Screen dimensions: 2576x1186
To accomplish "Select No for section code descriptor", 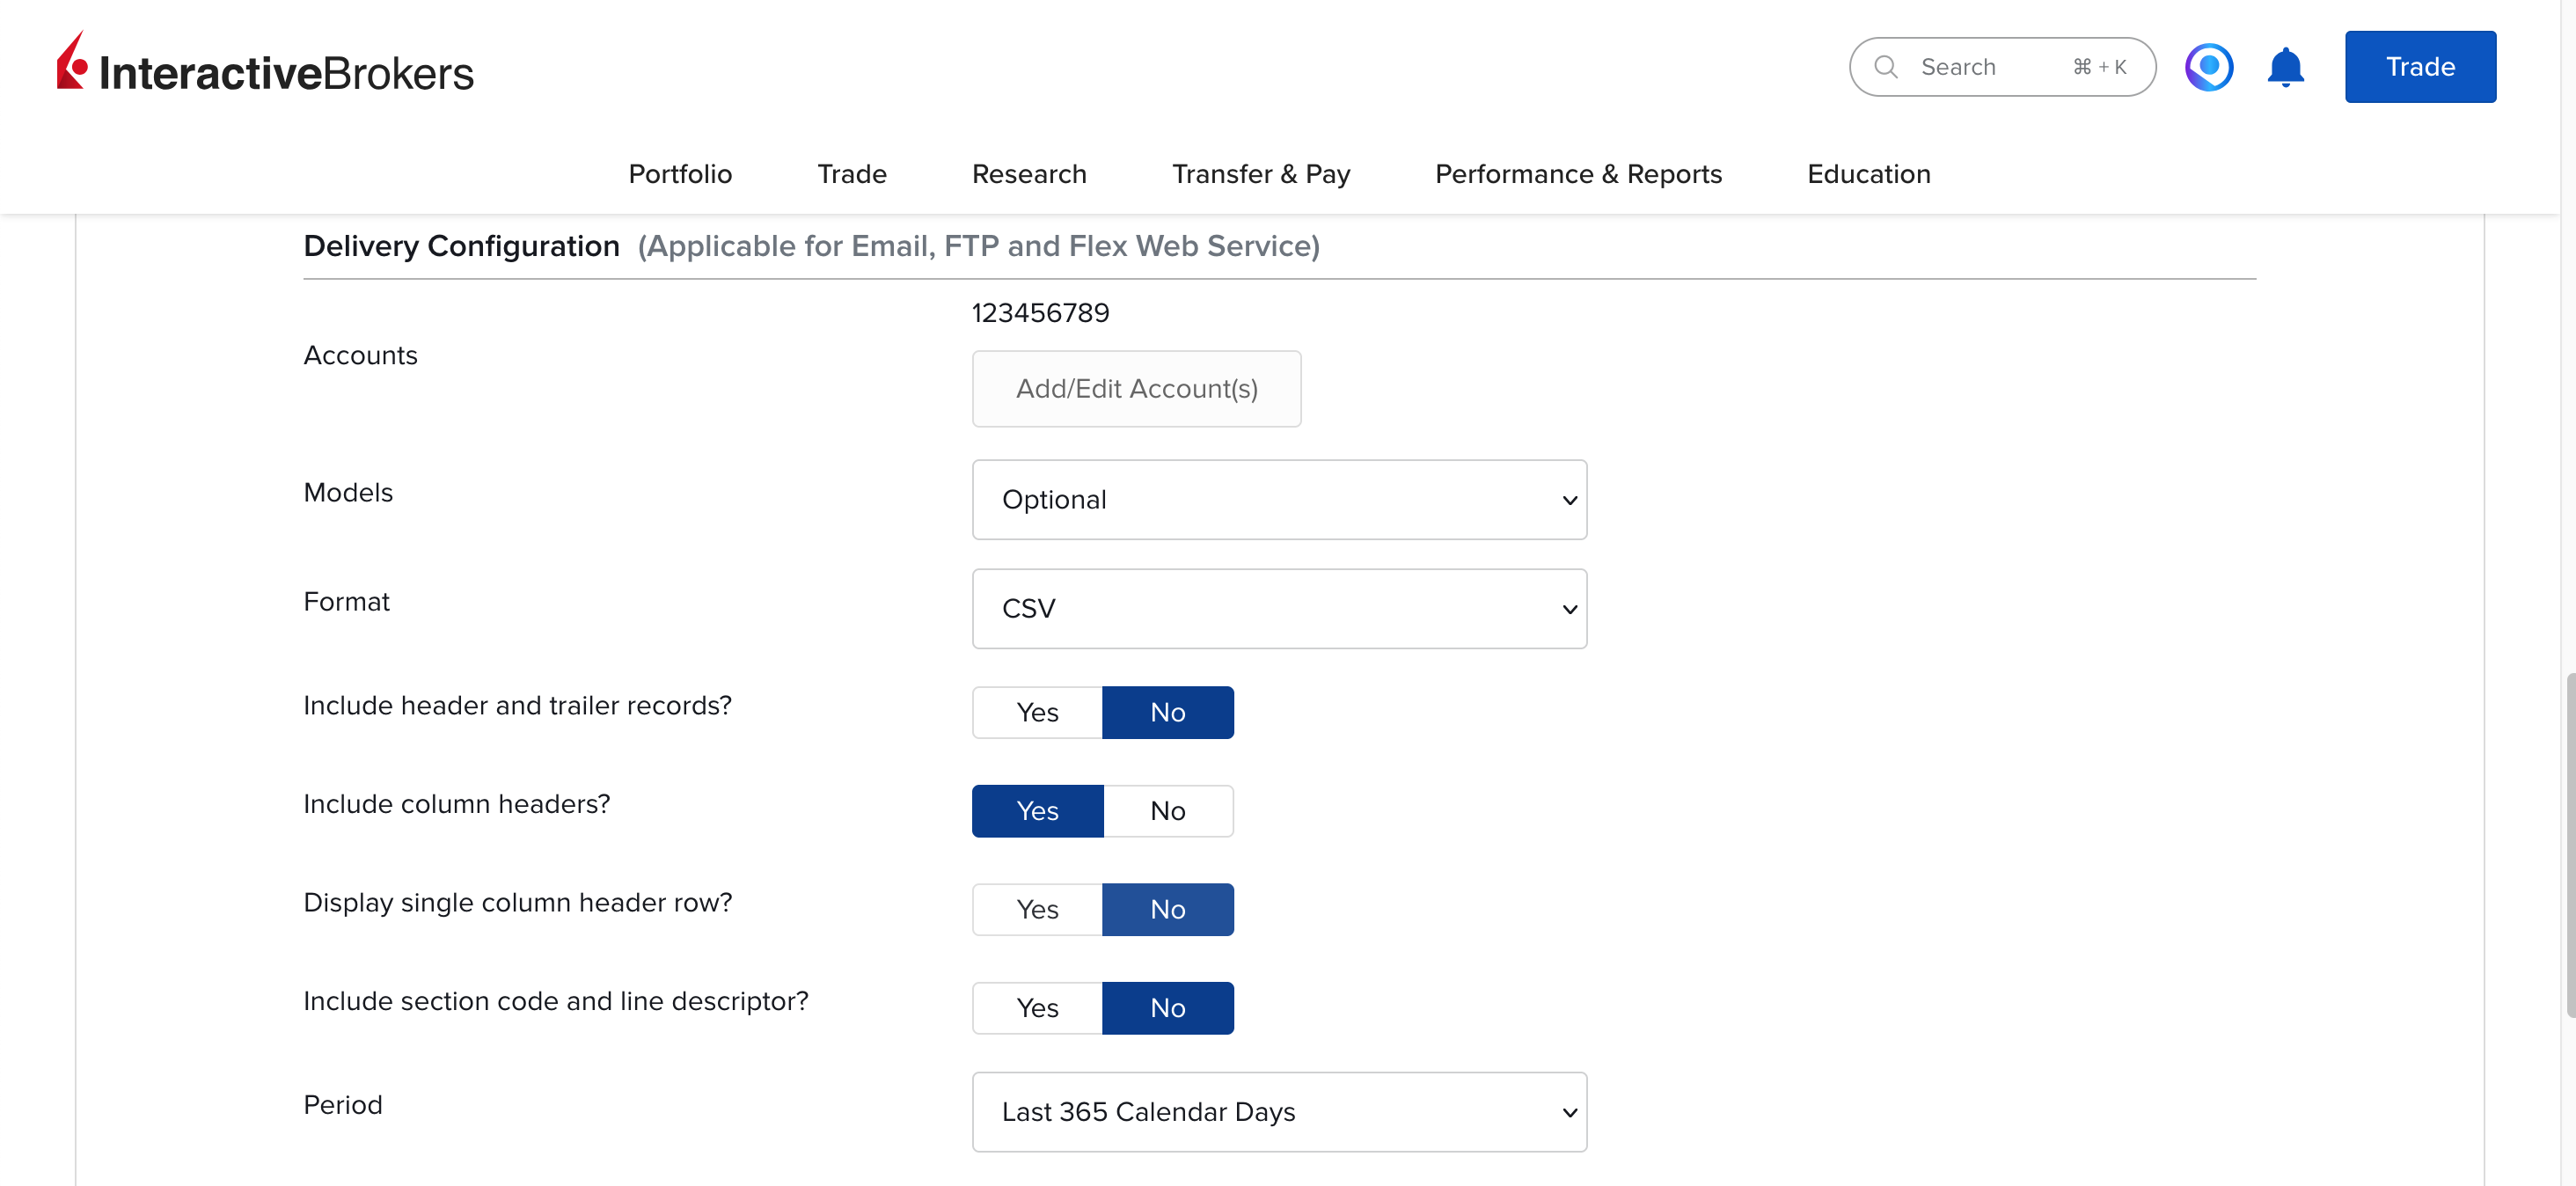I will (x=1168, y=1008).
